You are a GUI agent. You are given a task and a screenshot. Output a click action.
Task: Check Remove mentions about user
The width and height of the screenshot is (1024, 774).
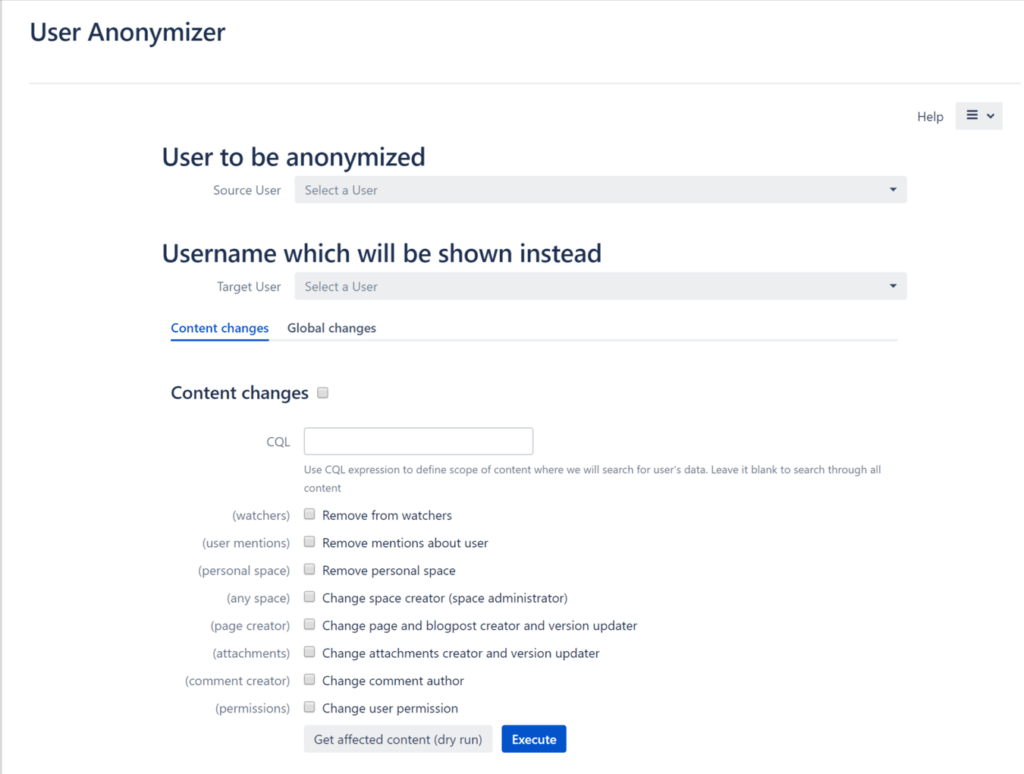pyautogui.click(x=310, y=541)
